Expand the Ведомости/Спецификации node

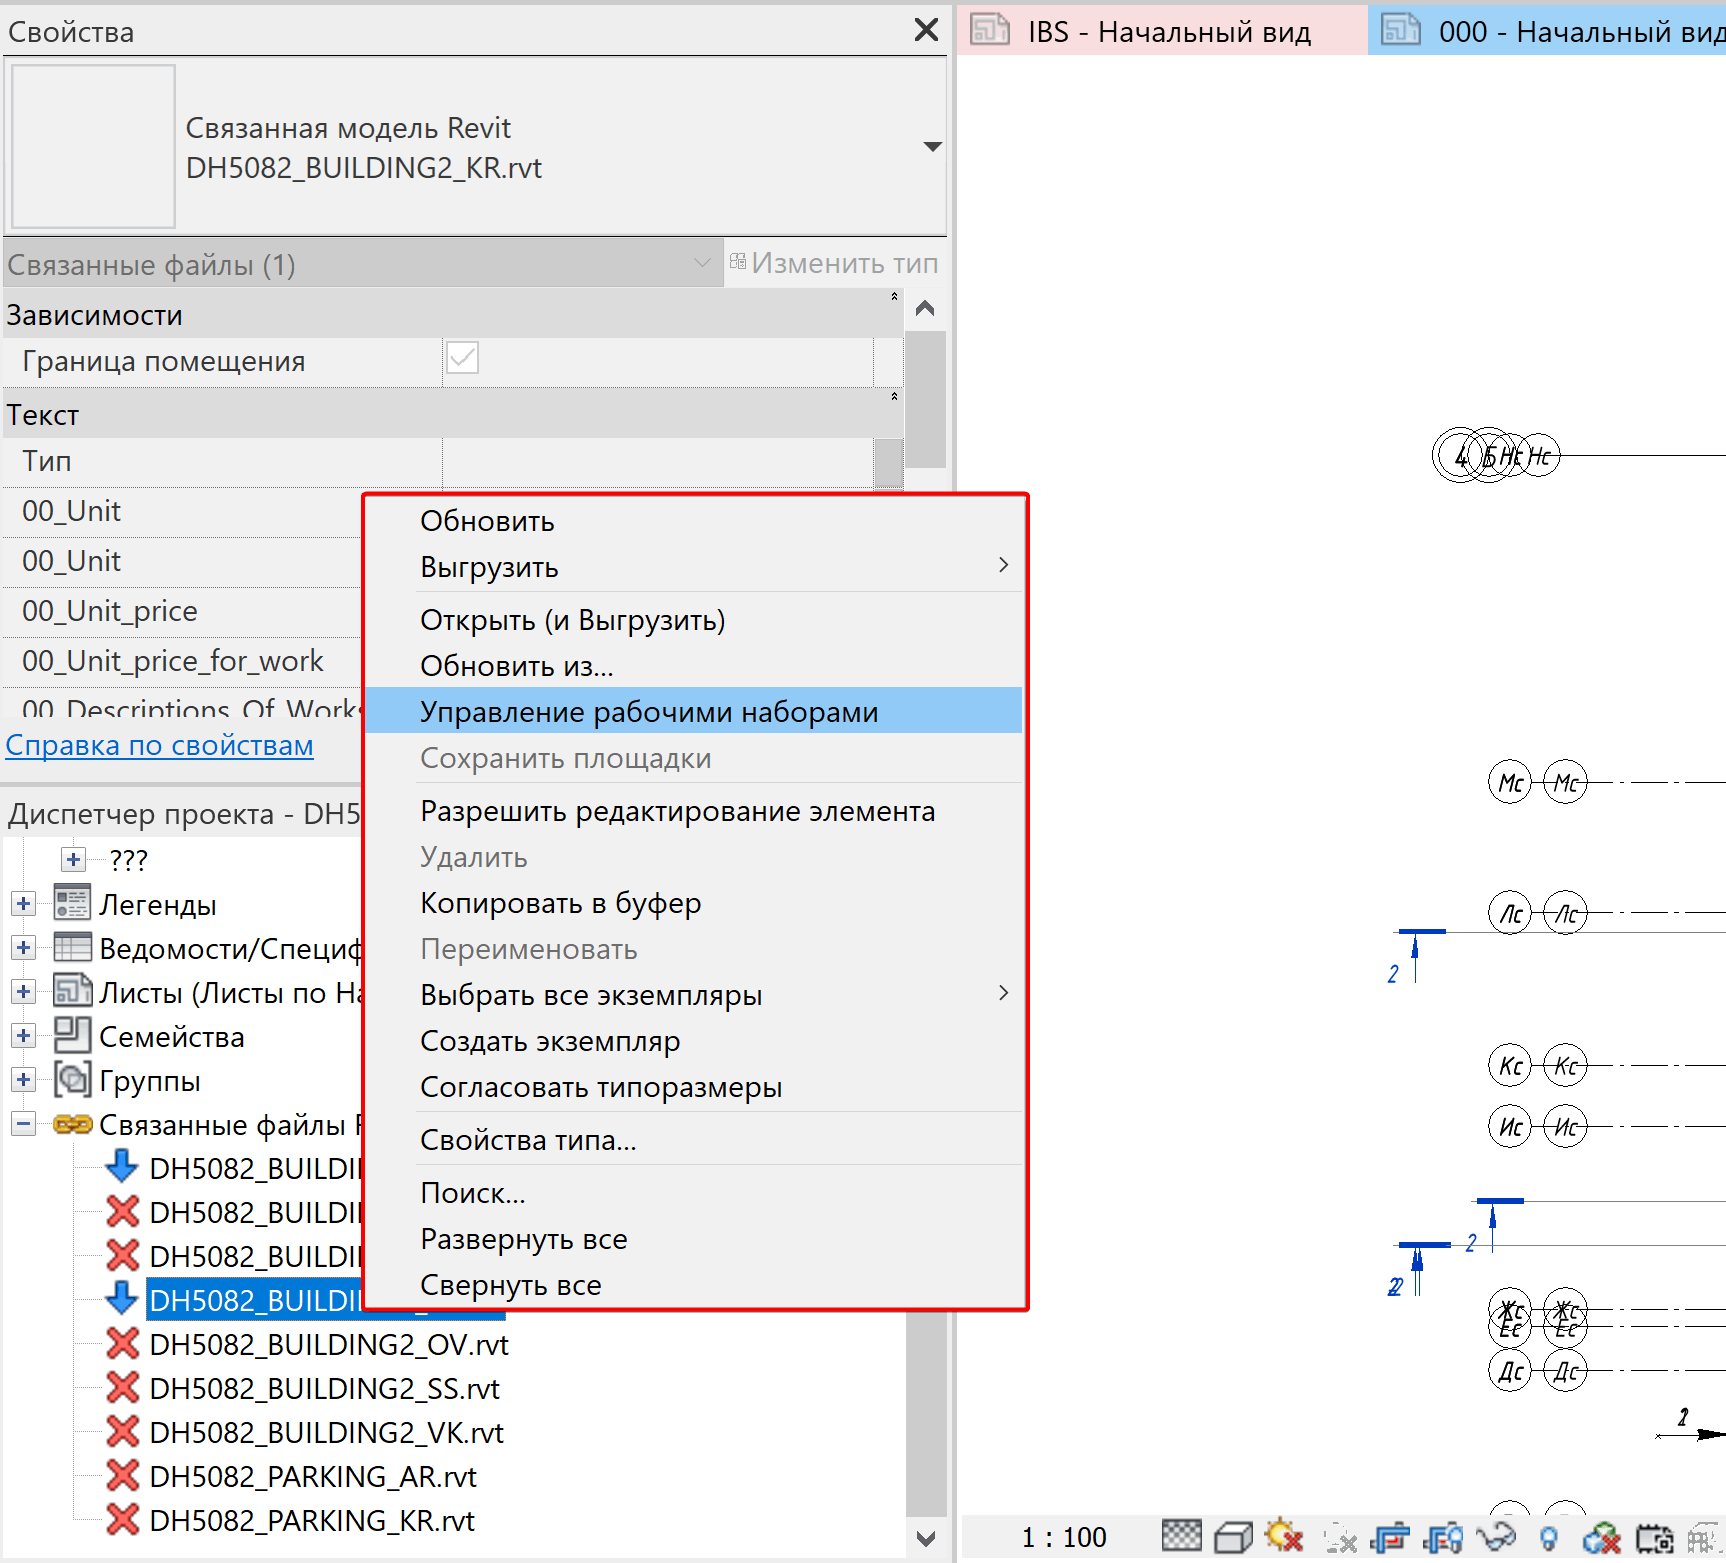(23, 947)
